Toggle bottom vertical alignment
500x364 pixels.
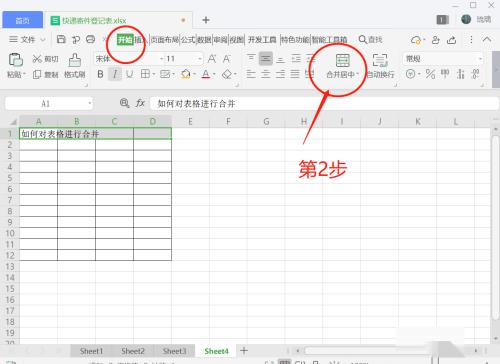281,59
